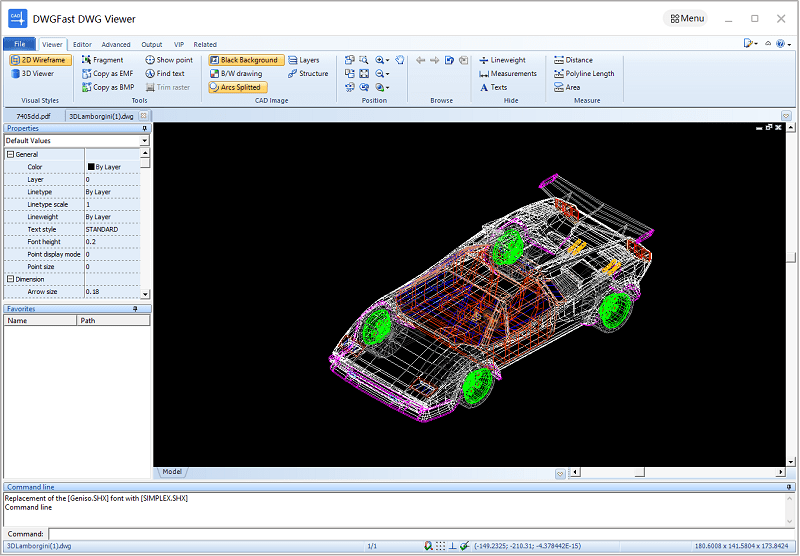Open the zoom out dropdown arrow
800x556 pixels.
[388, 74]
